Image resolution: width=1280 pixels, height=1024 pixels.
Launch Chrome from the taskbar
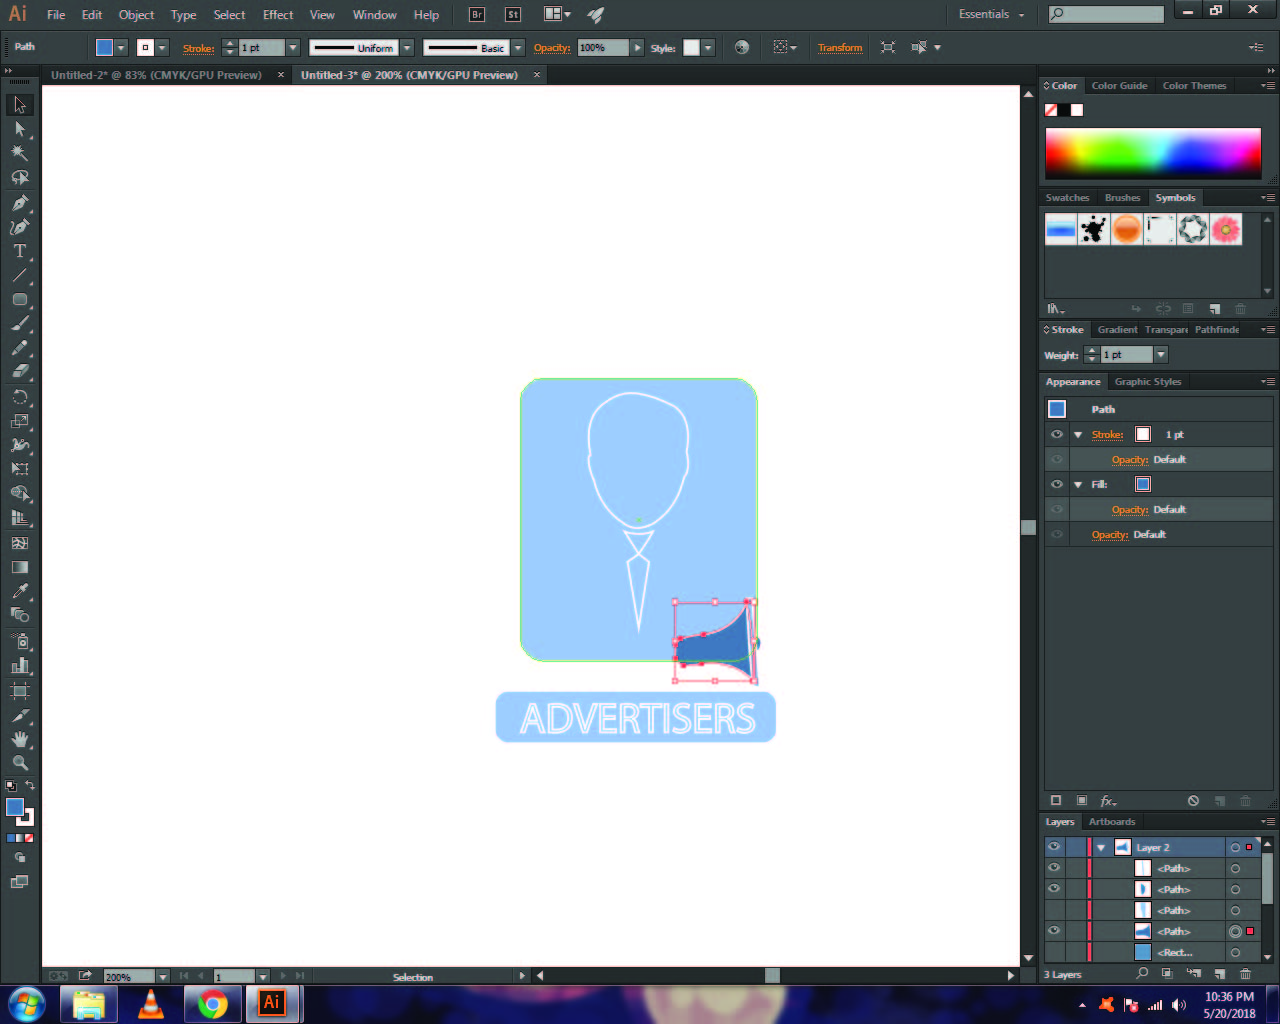212,1004
